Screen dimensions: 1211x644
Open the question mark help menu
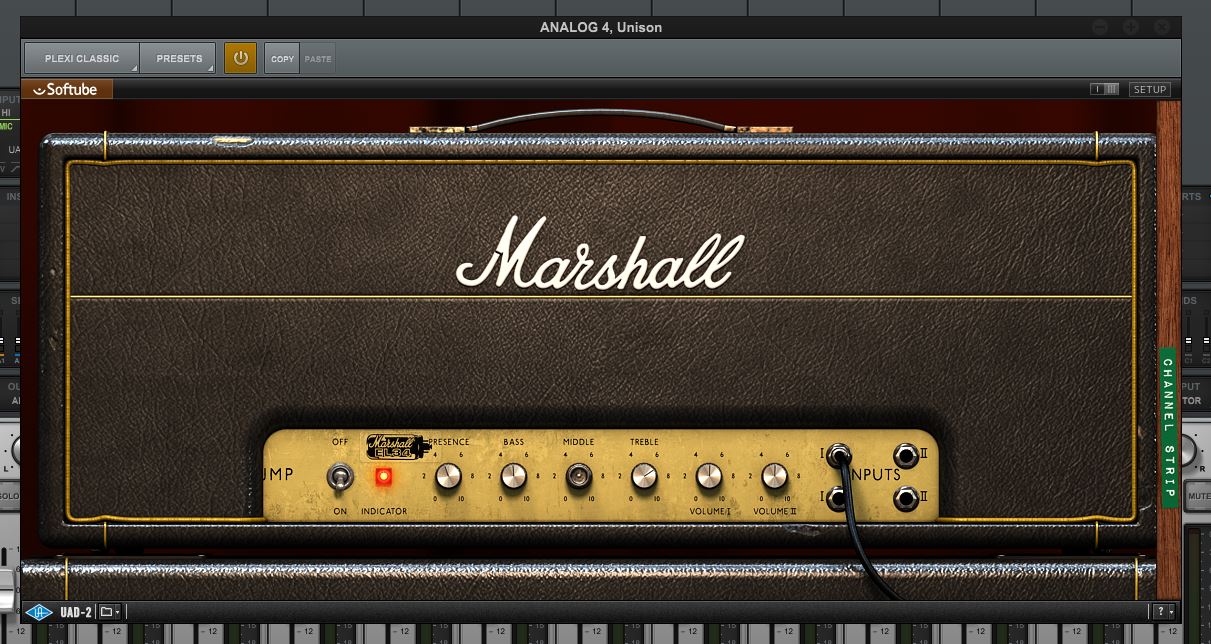pos(1162,611)
